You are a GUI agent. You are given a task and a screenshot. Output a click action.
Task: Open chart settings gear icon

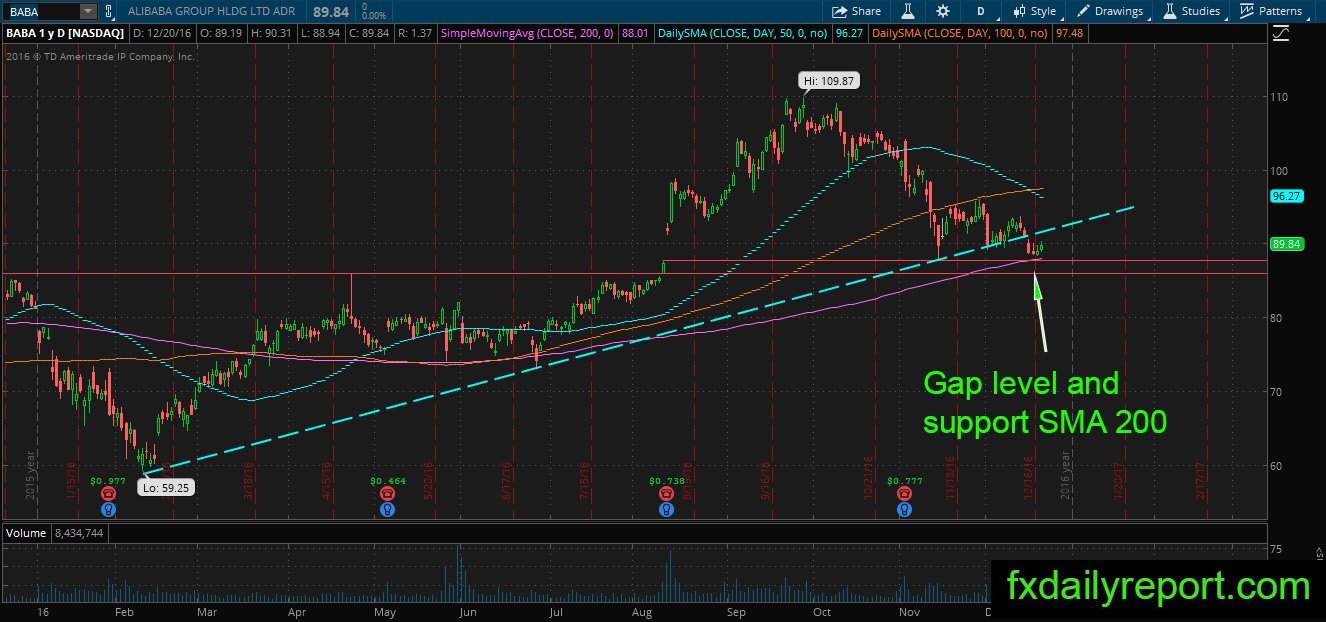click(x=942, y=11)
